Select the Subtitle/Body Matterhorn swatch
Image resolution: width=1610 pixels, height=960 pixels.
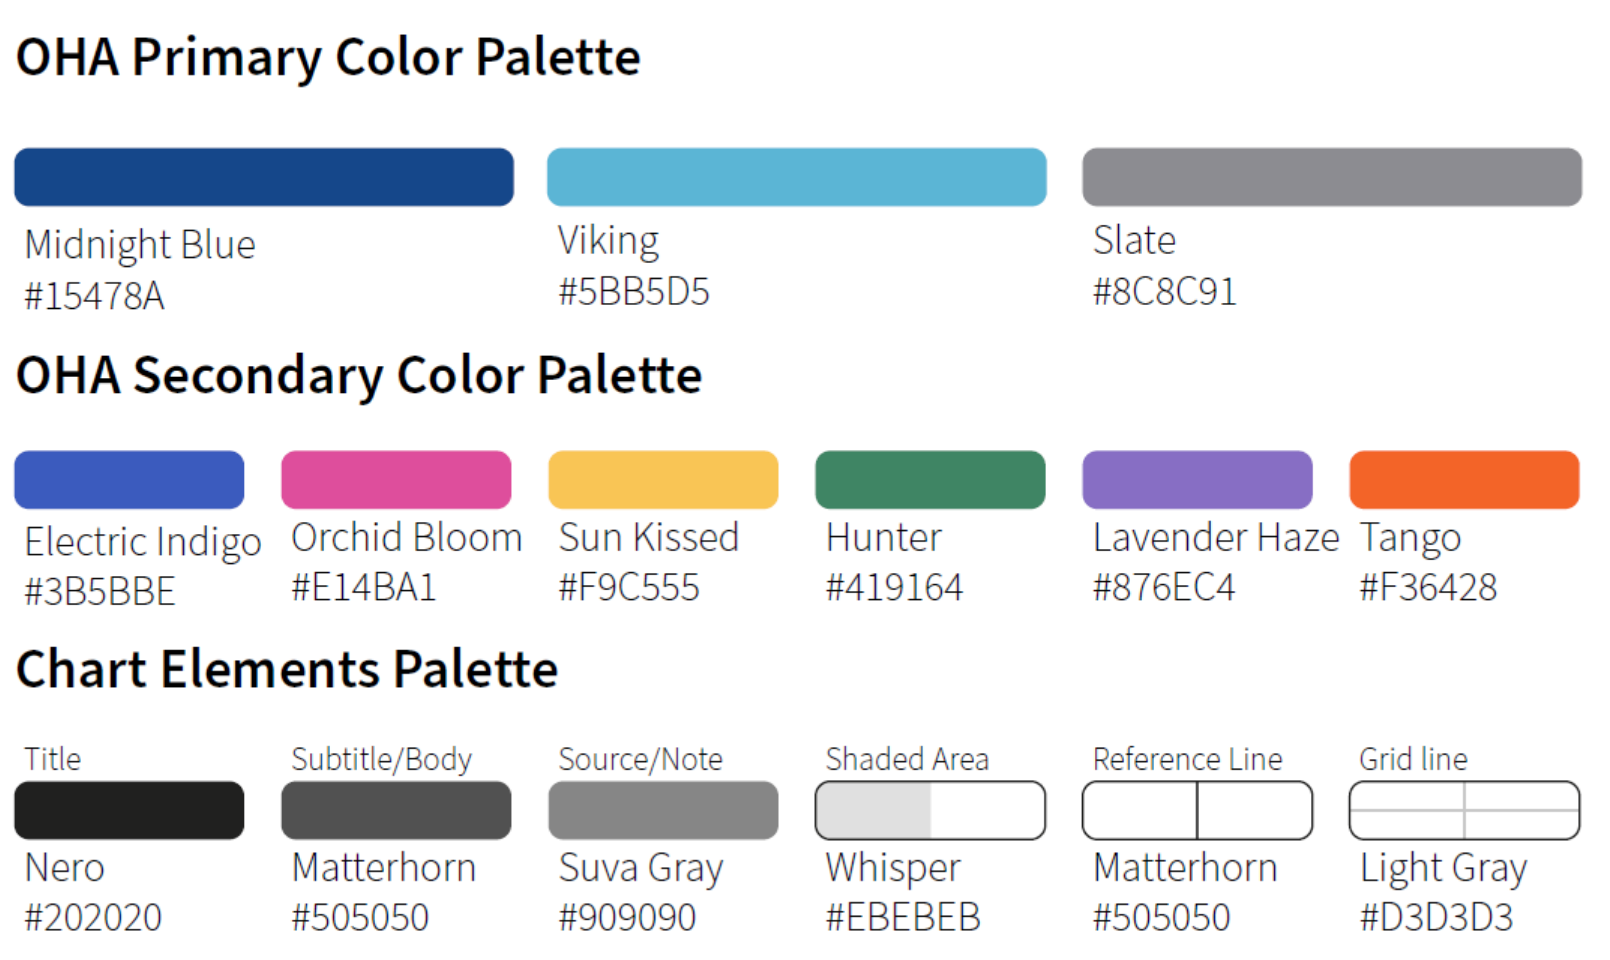pyautogui.click(x=396, y=810)
